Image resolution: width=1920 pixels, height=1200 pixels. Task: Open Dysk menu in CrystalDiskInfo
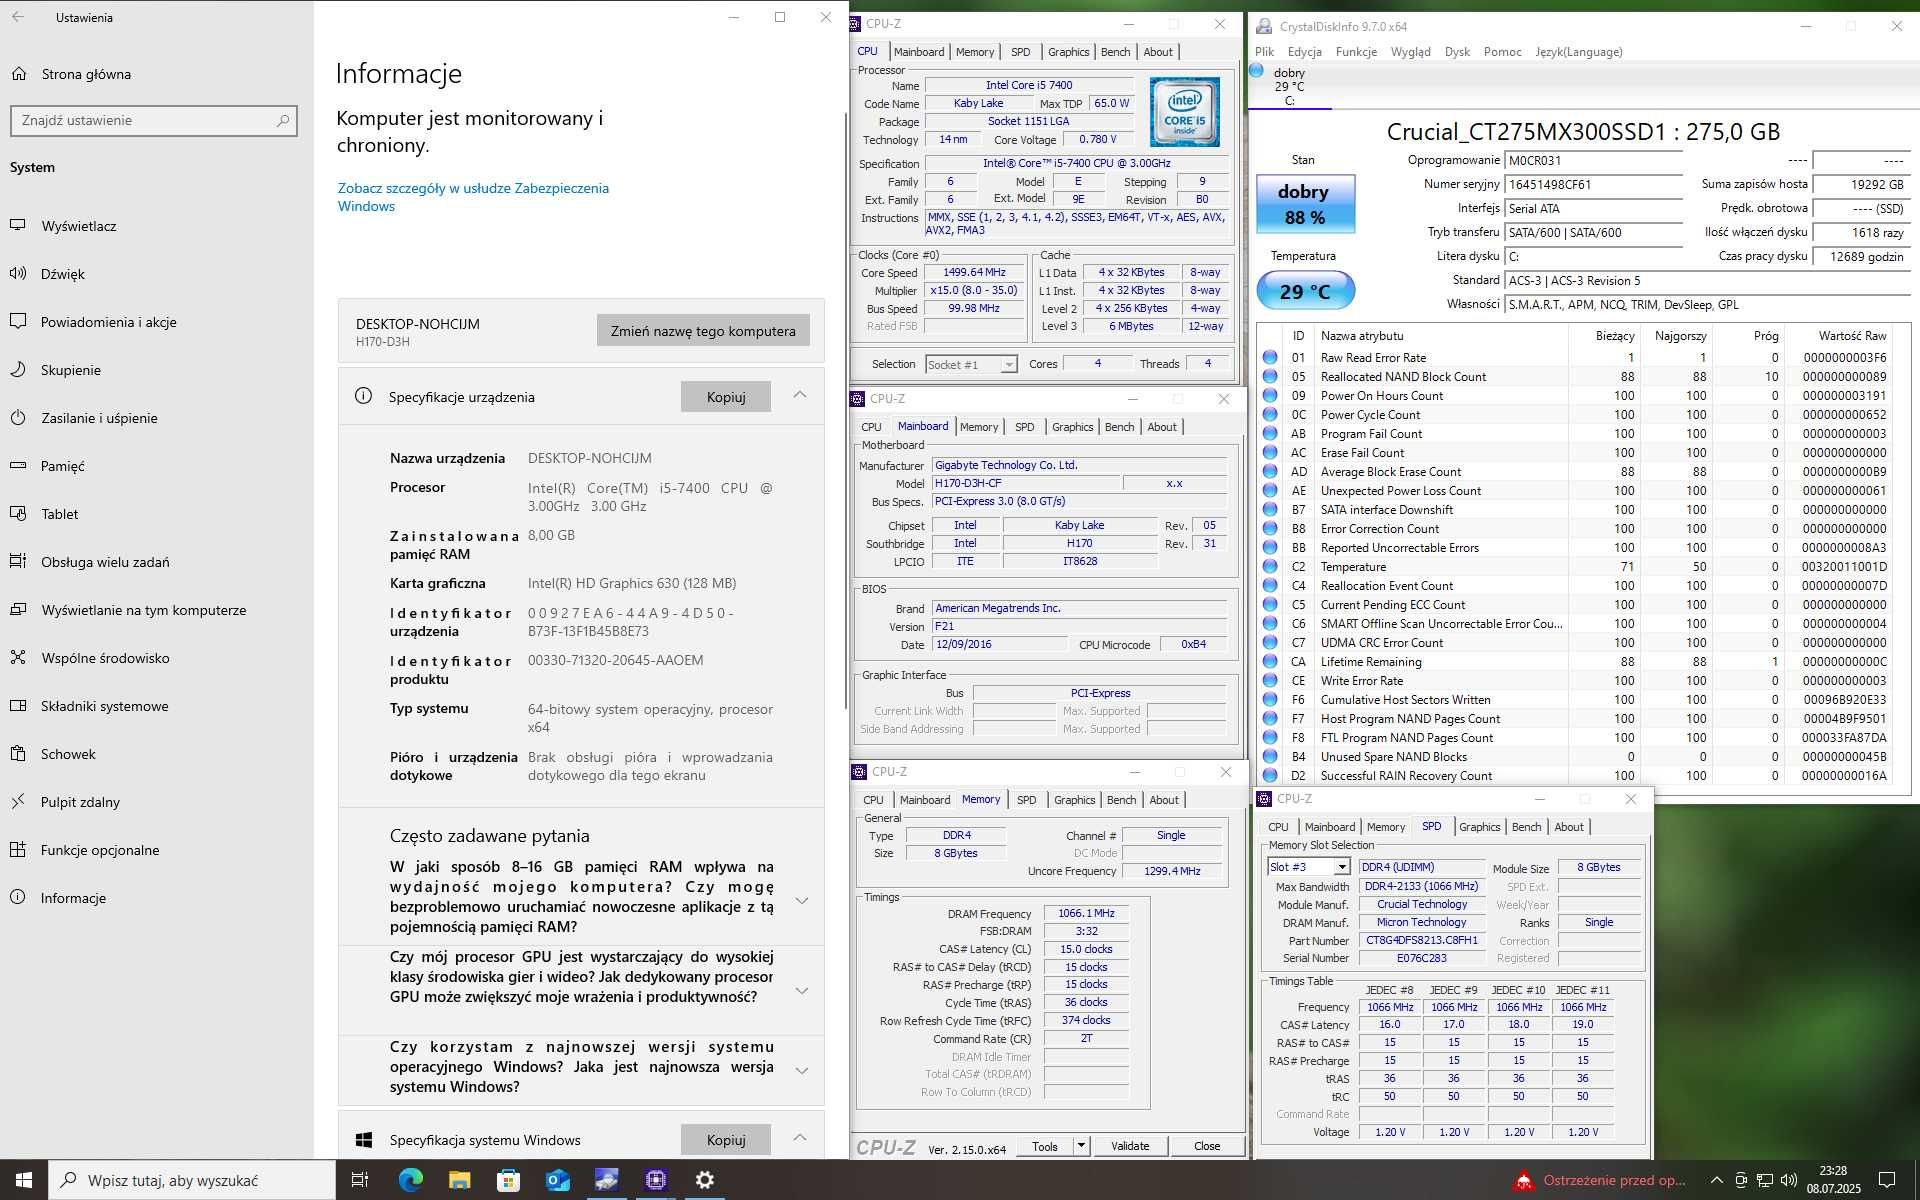1457,52
